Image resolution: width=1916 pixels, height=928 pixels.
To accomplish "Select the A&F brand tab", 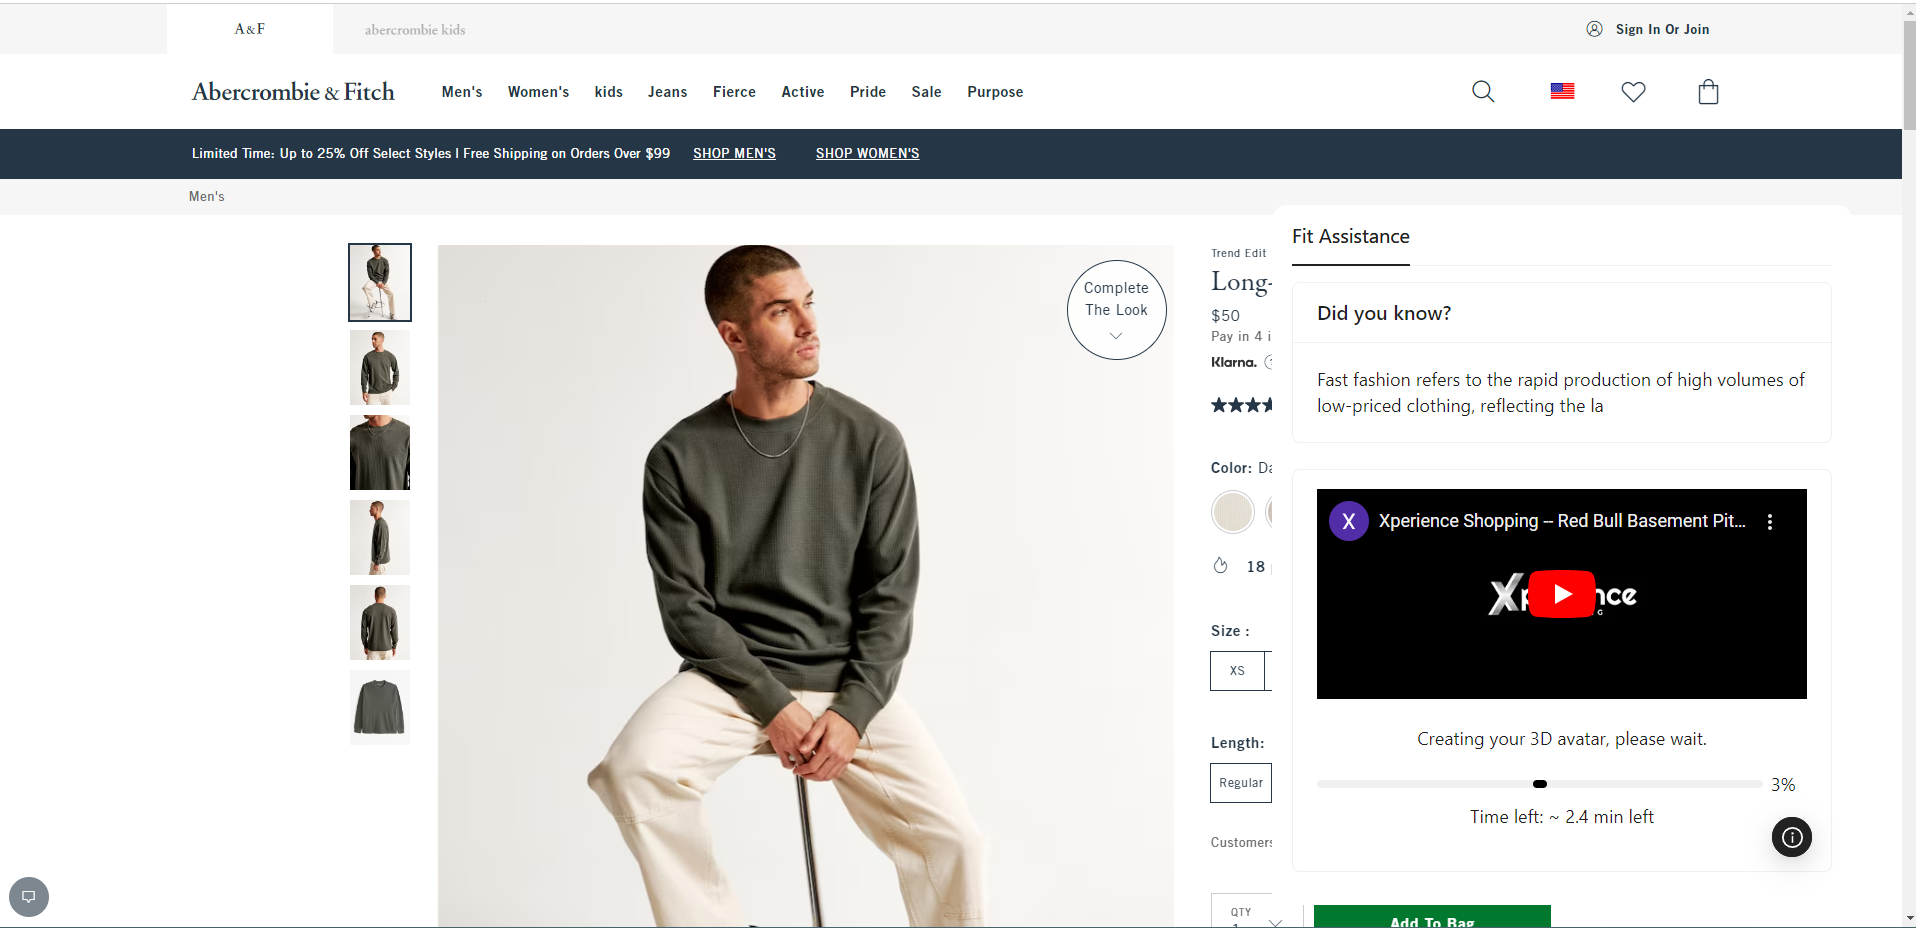I will pos(250,29).
